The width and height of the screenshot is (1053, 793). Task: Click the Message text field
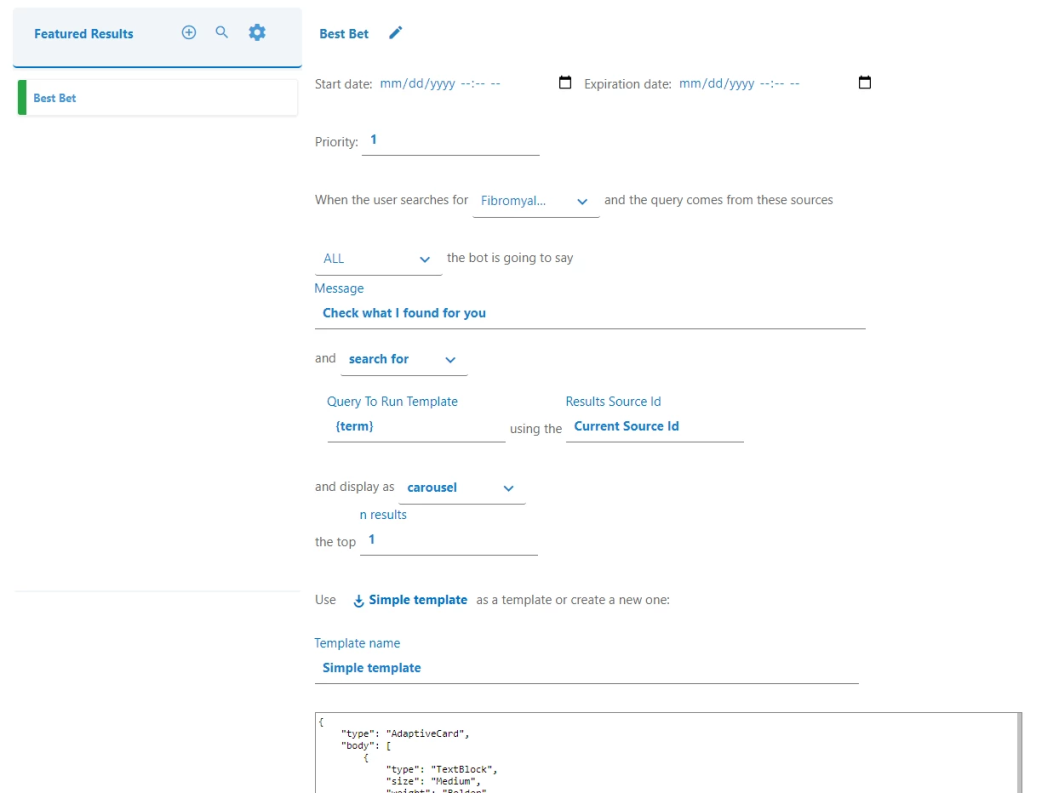coord(589,313)
